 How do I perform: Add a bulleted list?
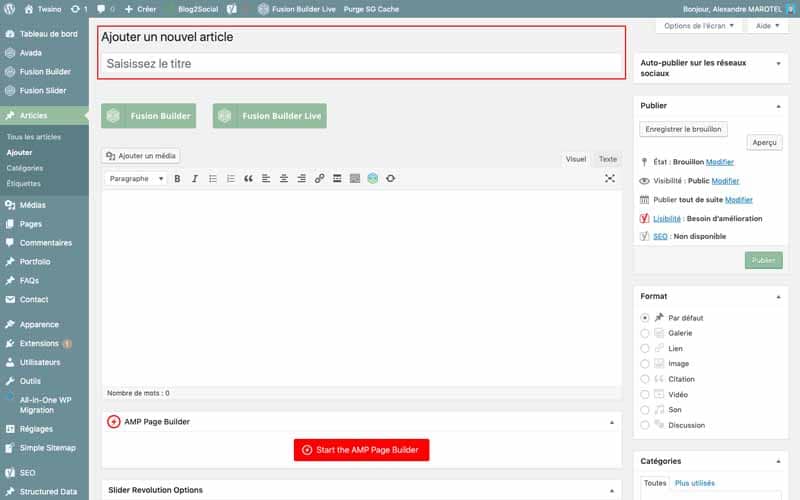(213, 179)
